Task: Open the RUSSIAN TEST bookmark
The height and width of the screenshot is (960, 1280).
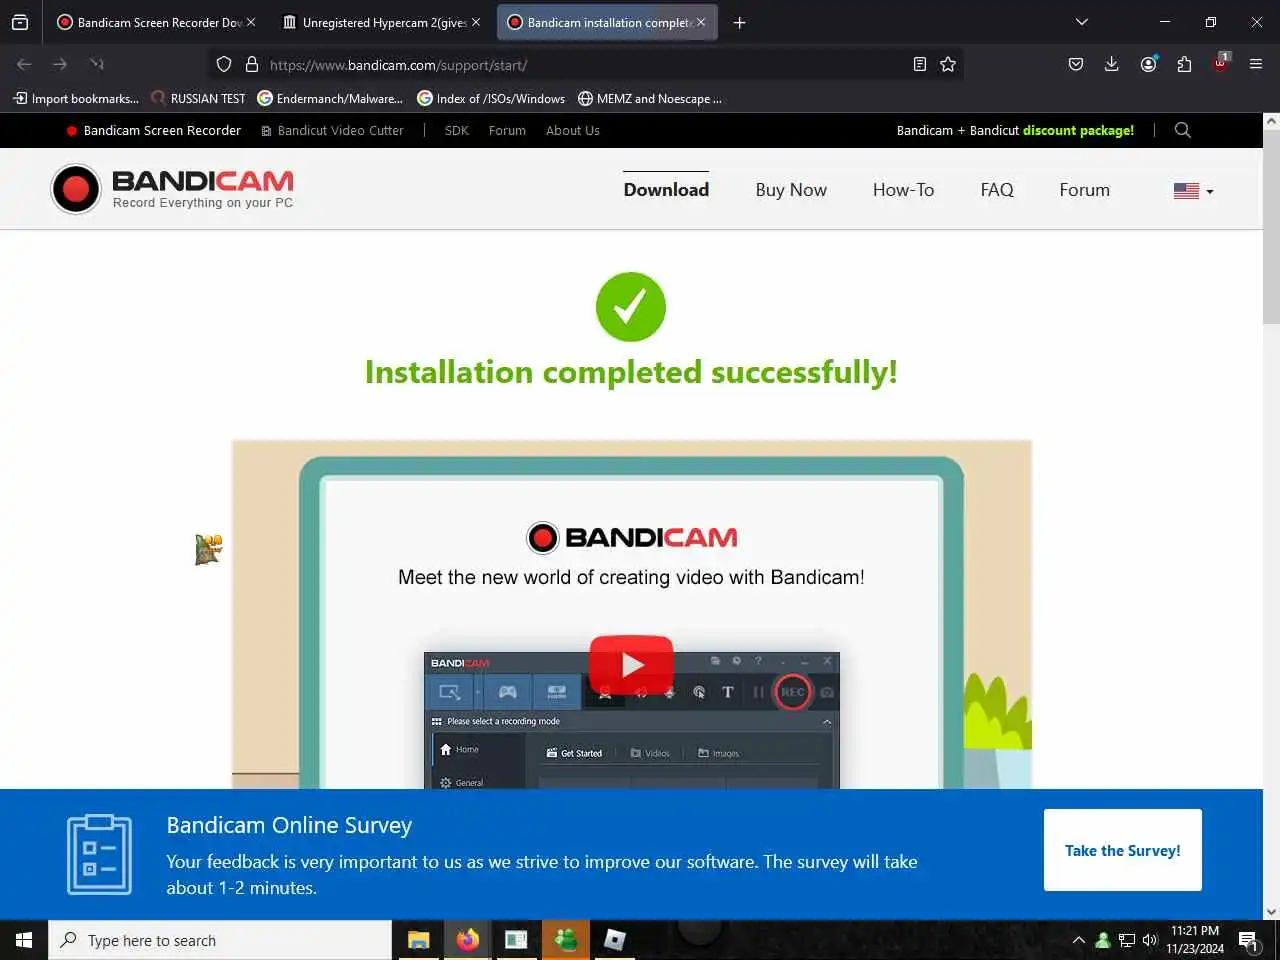Action: (x=198, y=98)
